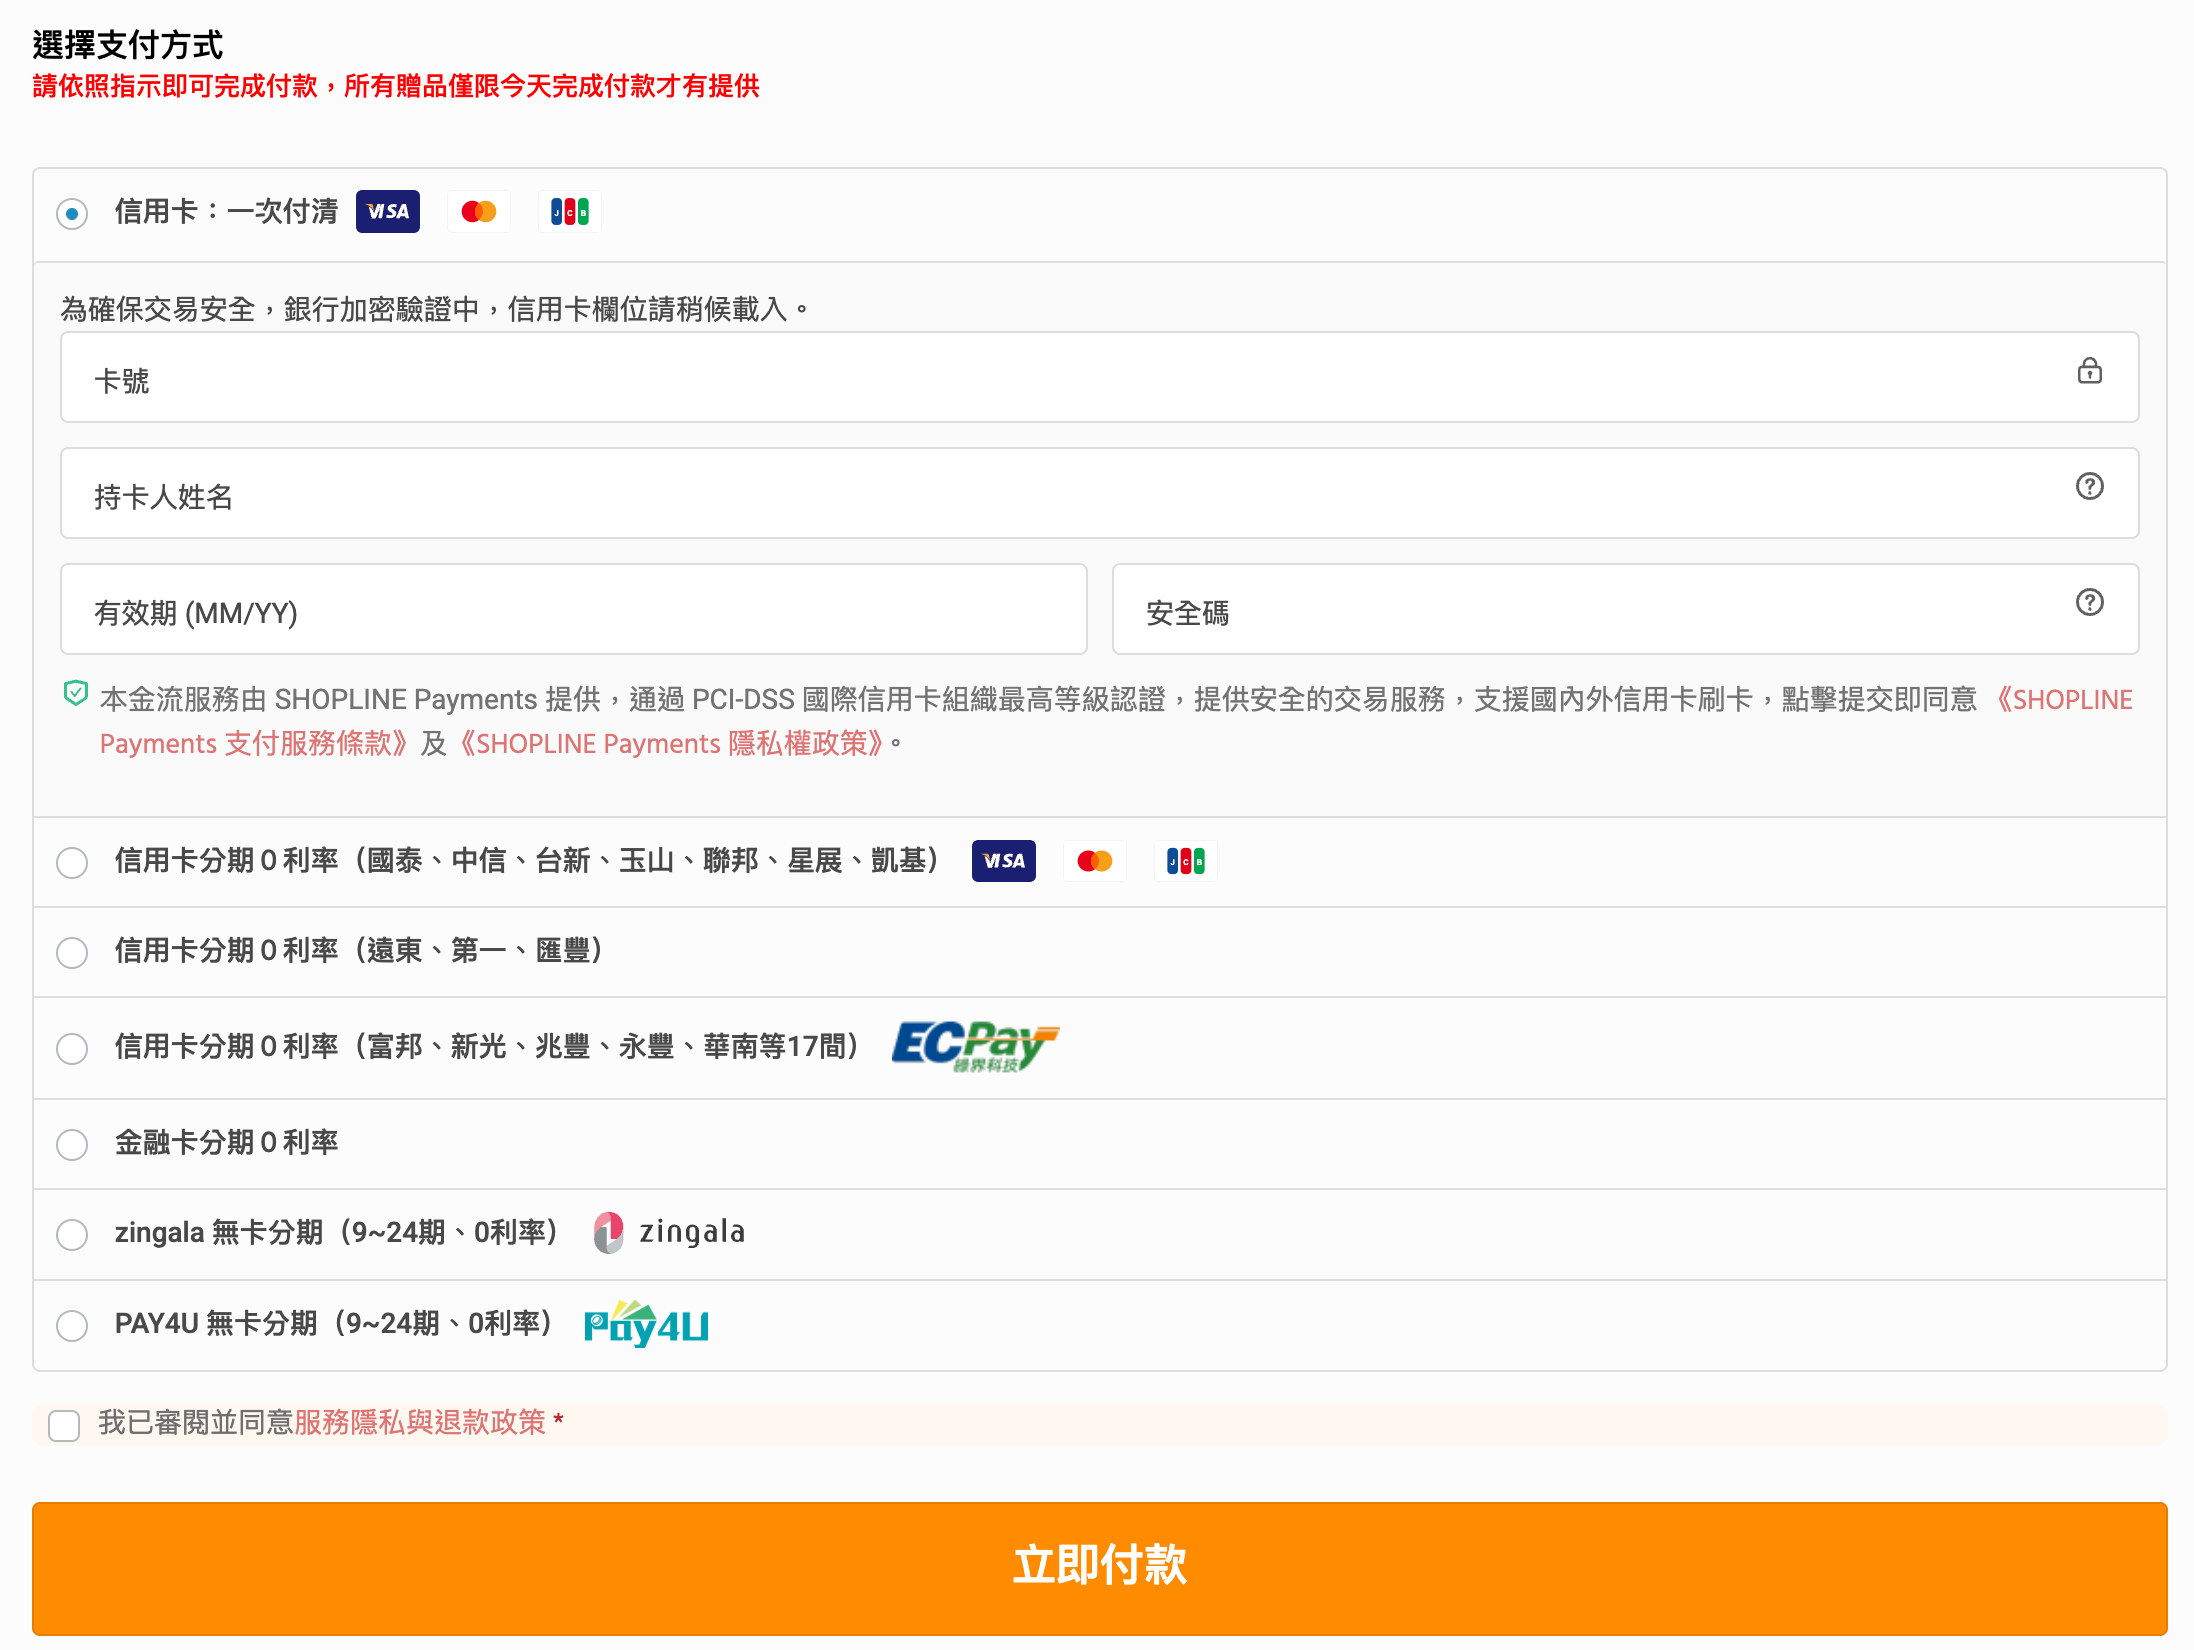Click the Pay4U logo

click(646, 1324)
